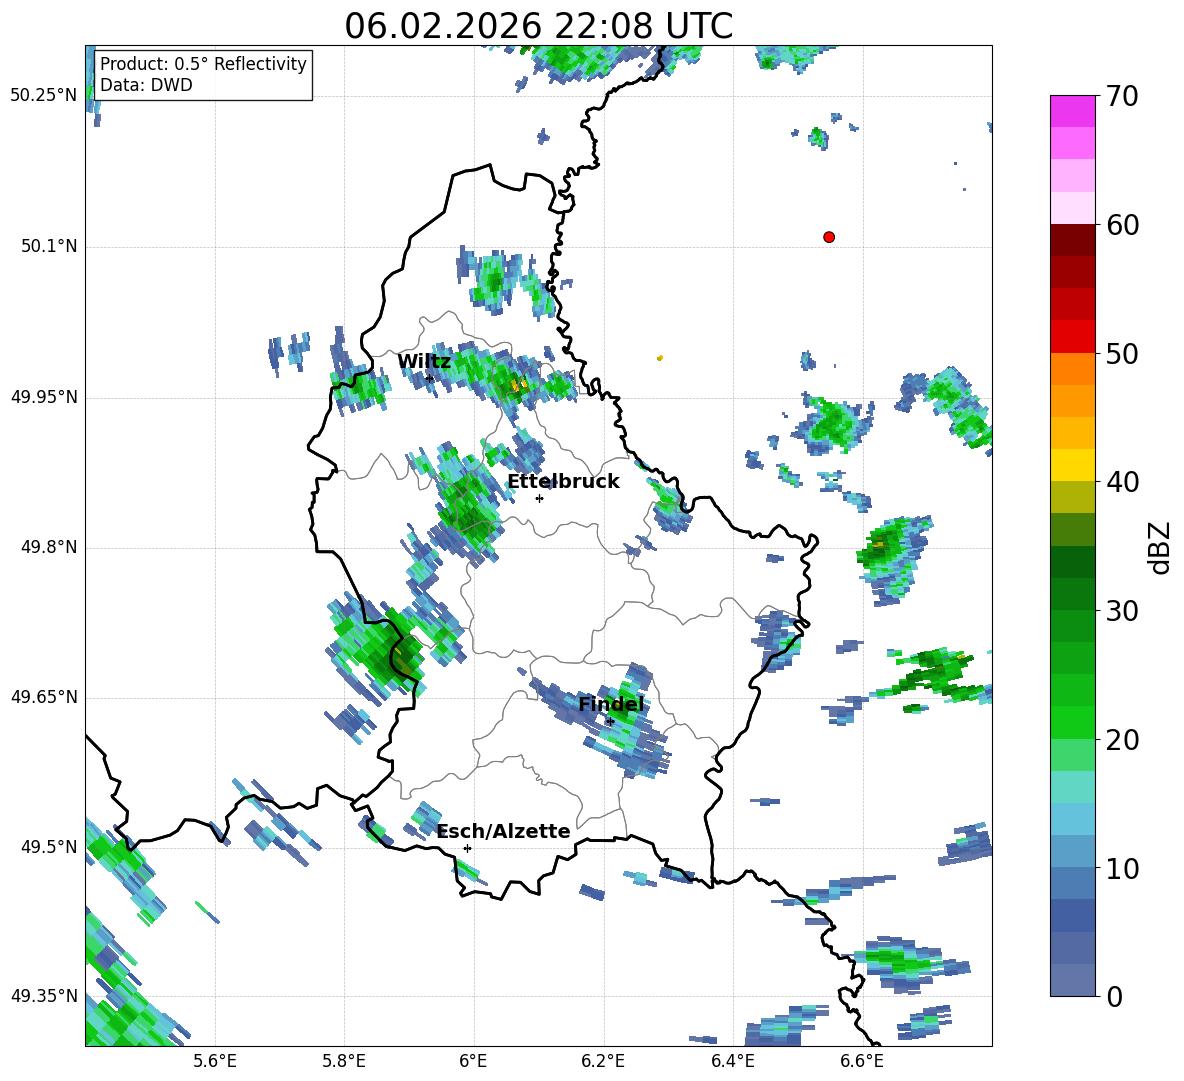Click the 6.6°E longitude label
Screen dimensions: 1184x1081
click(862, 1061)
